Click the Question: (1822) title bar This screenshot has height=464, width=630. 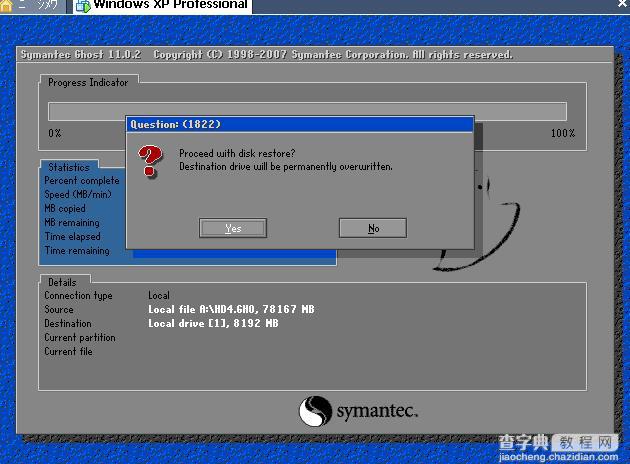click(300, 124)
